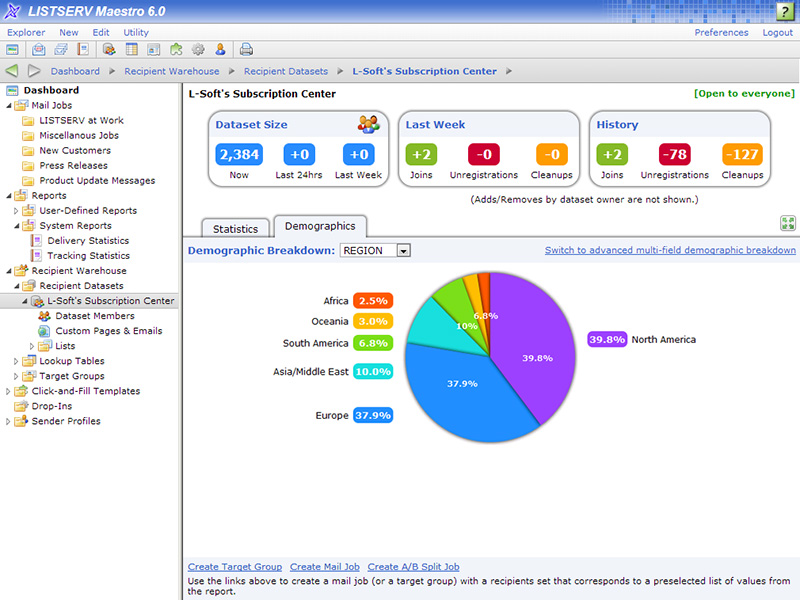Switch to advanced multi-field demographic breakdown

(x=670, y=250)
